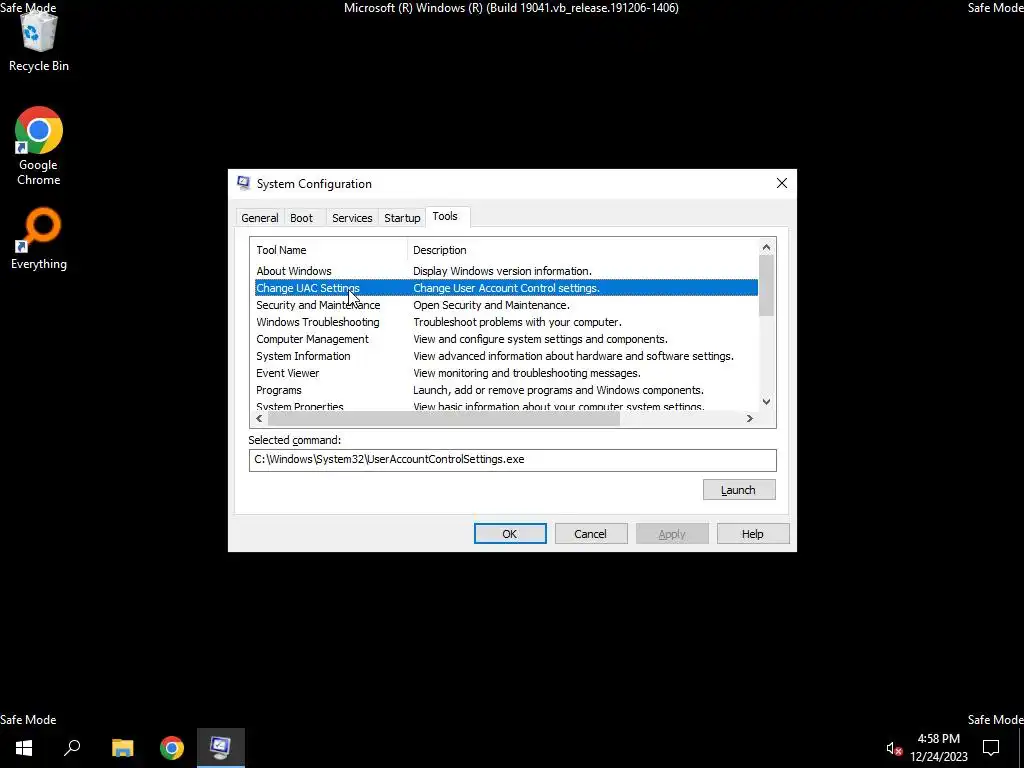Click 'View advanced information about hardware' description
The width and height of the screenshot is (1024, 768).
[x=573, y=356]
